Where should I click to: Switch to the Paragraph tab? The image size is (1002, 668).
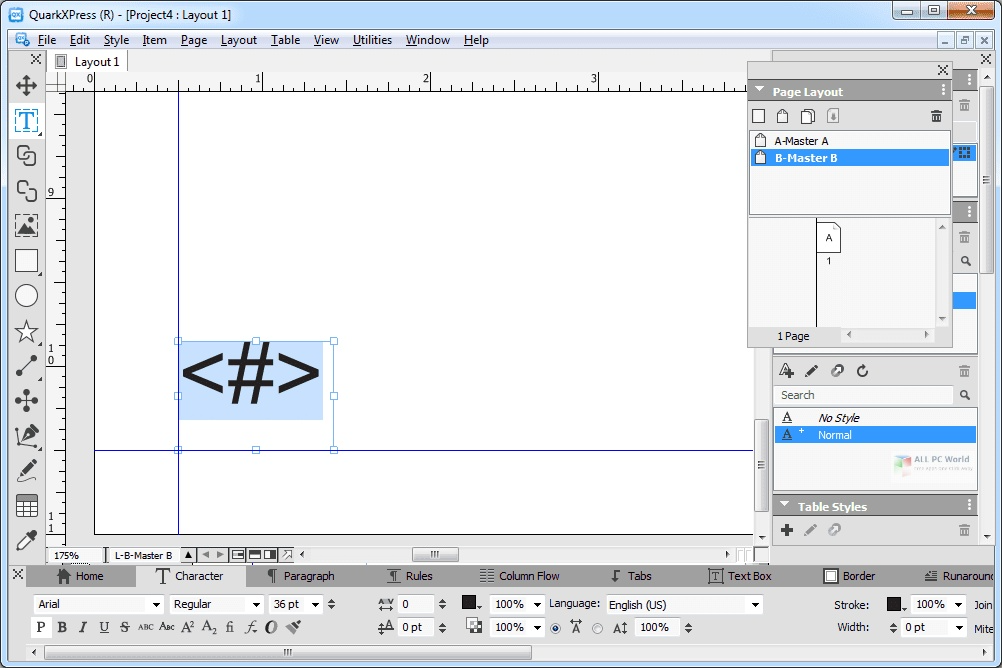point(309,576)
